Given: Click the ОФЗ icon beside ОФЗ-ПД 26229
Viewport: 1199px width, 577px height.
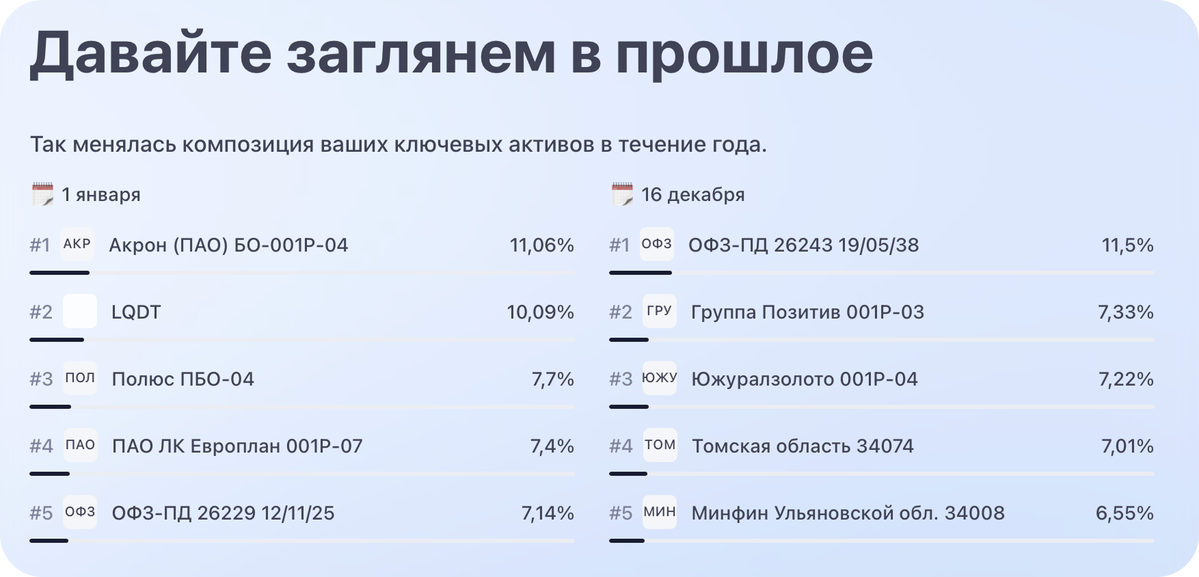Looking at the screenshot, I should point(79,513).
